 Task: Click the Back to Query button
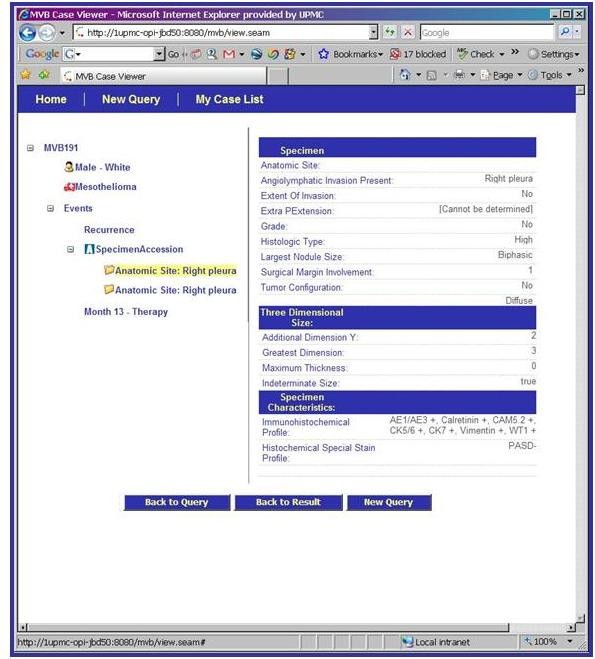pos(177,502)
